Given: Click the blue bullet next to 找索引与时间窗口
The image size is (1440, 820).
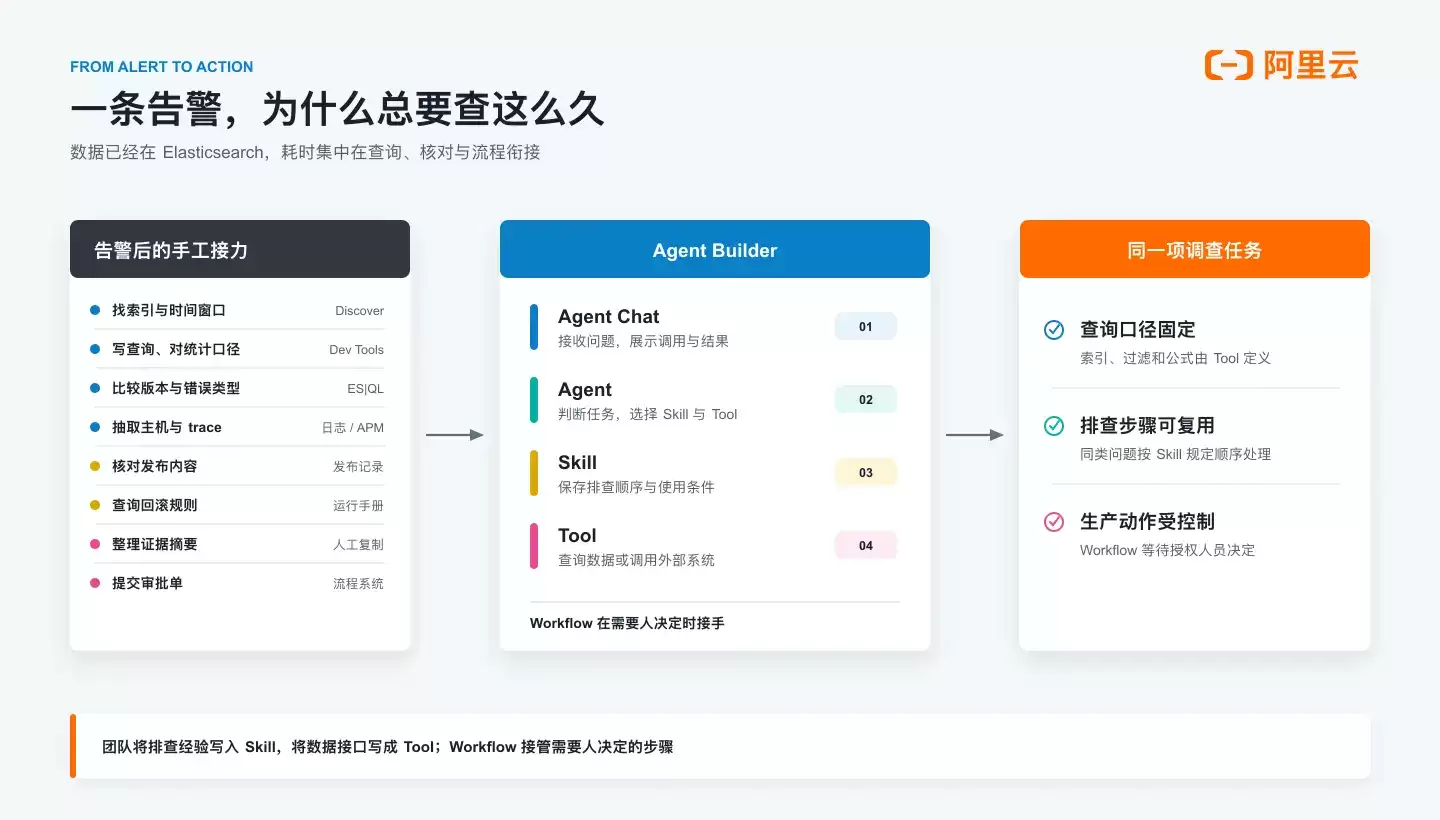Looking at the screenshot, I should 95,310.
